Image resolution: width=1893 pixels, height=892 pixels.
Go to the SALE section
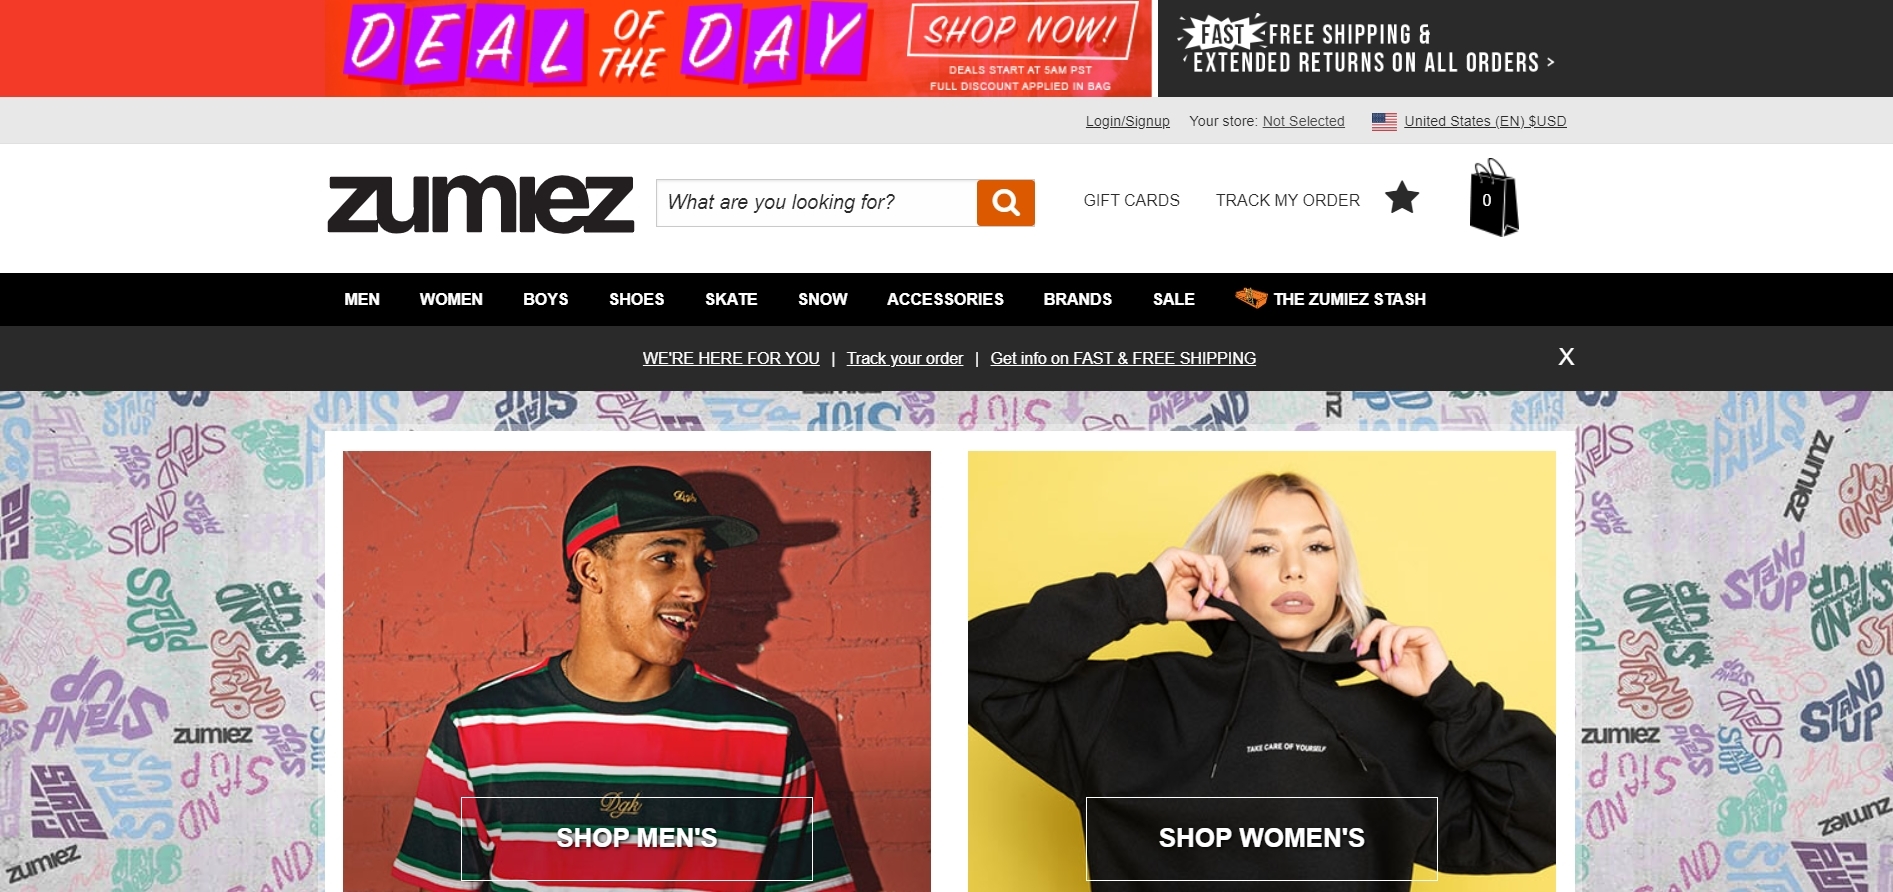coord(1173,299)
